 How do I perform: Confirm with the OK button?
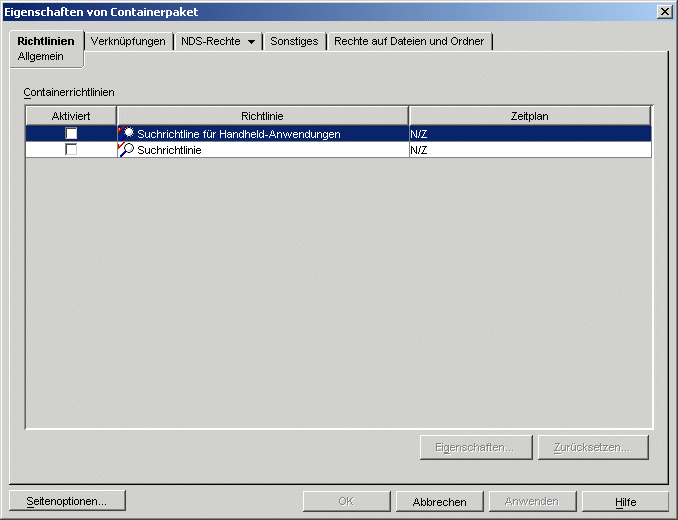346,501
